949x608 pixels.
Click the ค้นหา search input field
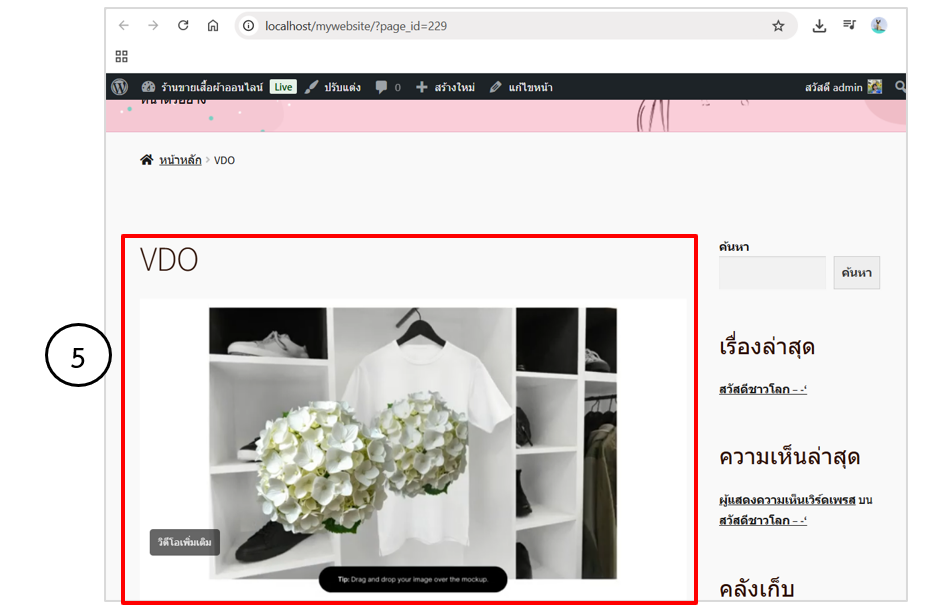(772, 273)
